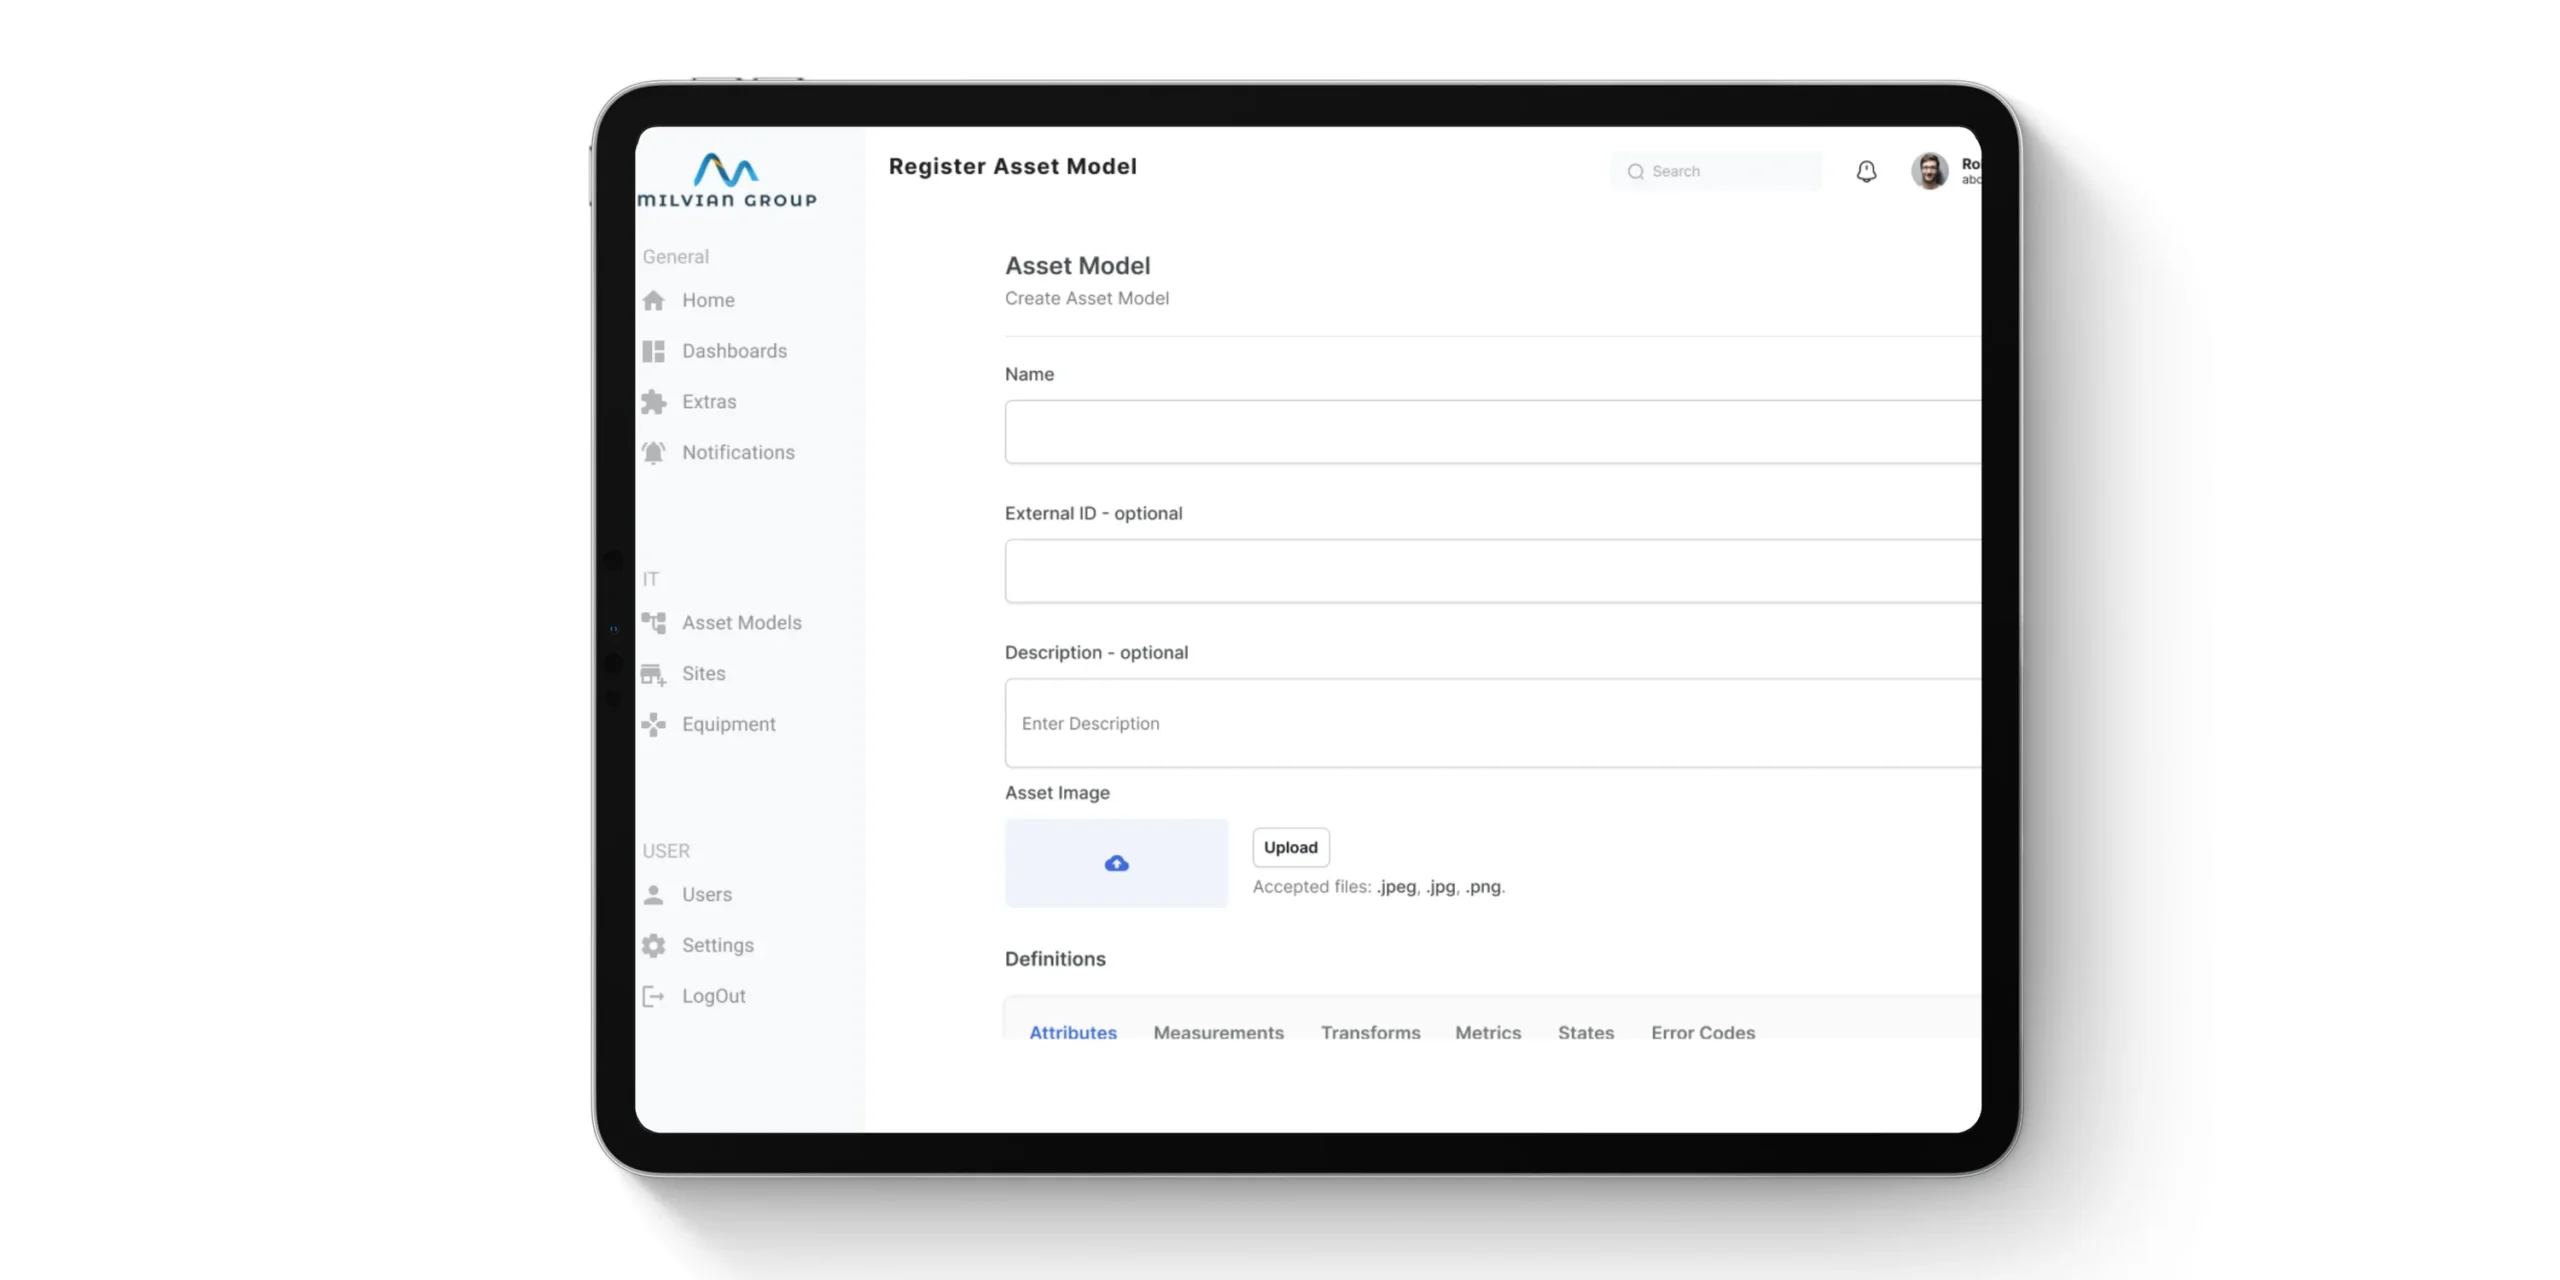Click the Dashboards grid icon
This screenshot has height=1280, width=2560.
653,351
